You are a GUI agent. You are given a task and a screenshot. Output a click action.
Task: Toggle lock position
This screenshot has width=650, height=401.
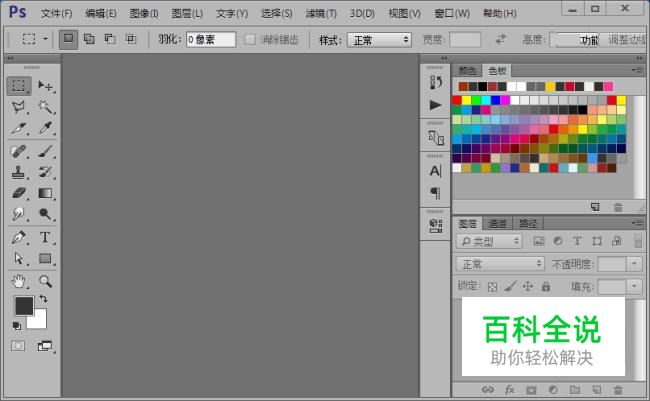[528, 286]
